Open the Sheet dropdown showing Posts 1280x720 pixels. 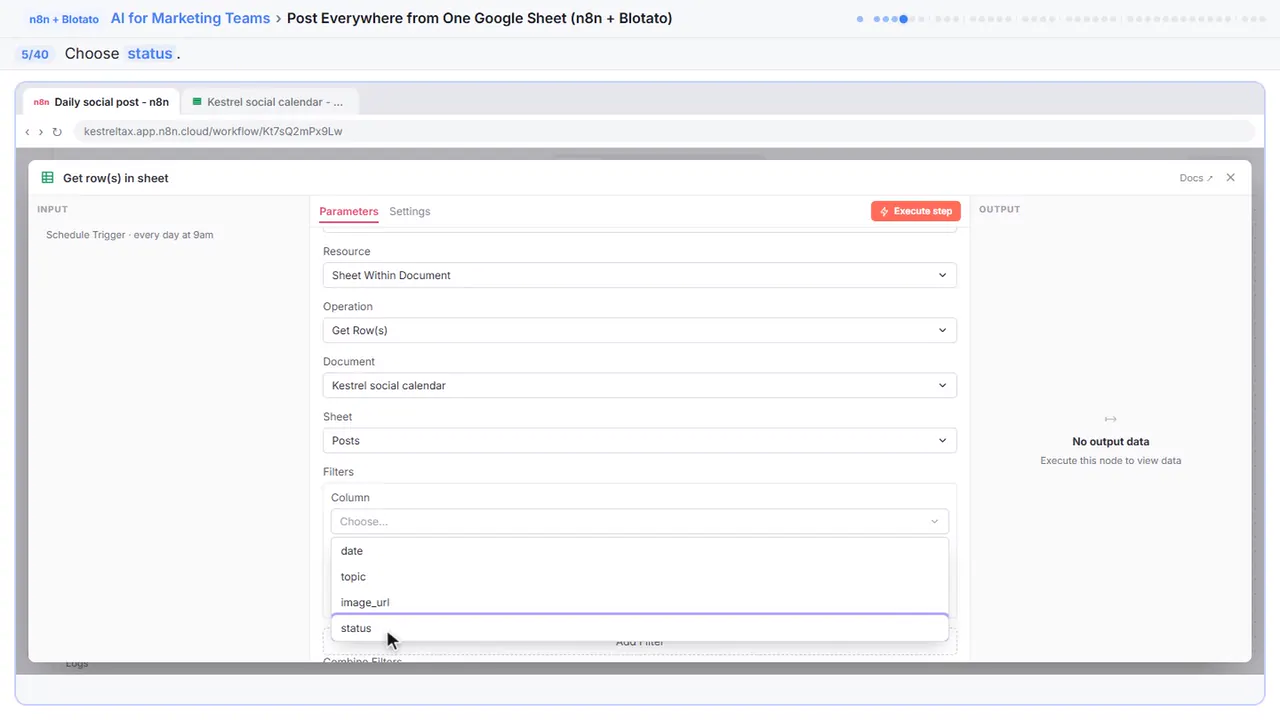point(639,440)
